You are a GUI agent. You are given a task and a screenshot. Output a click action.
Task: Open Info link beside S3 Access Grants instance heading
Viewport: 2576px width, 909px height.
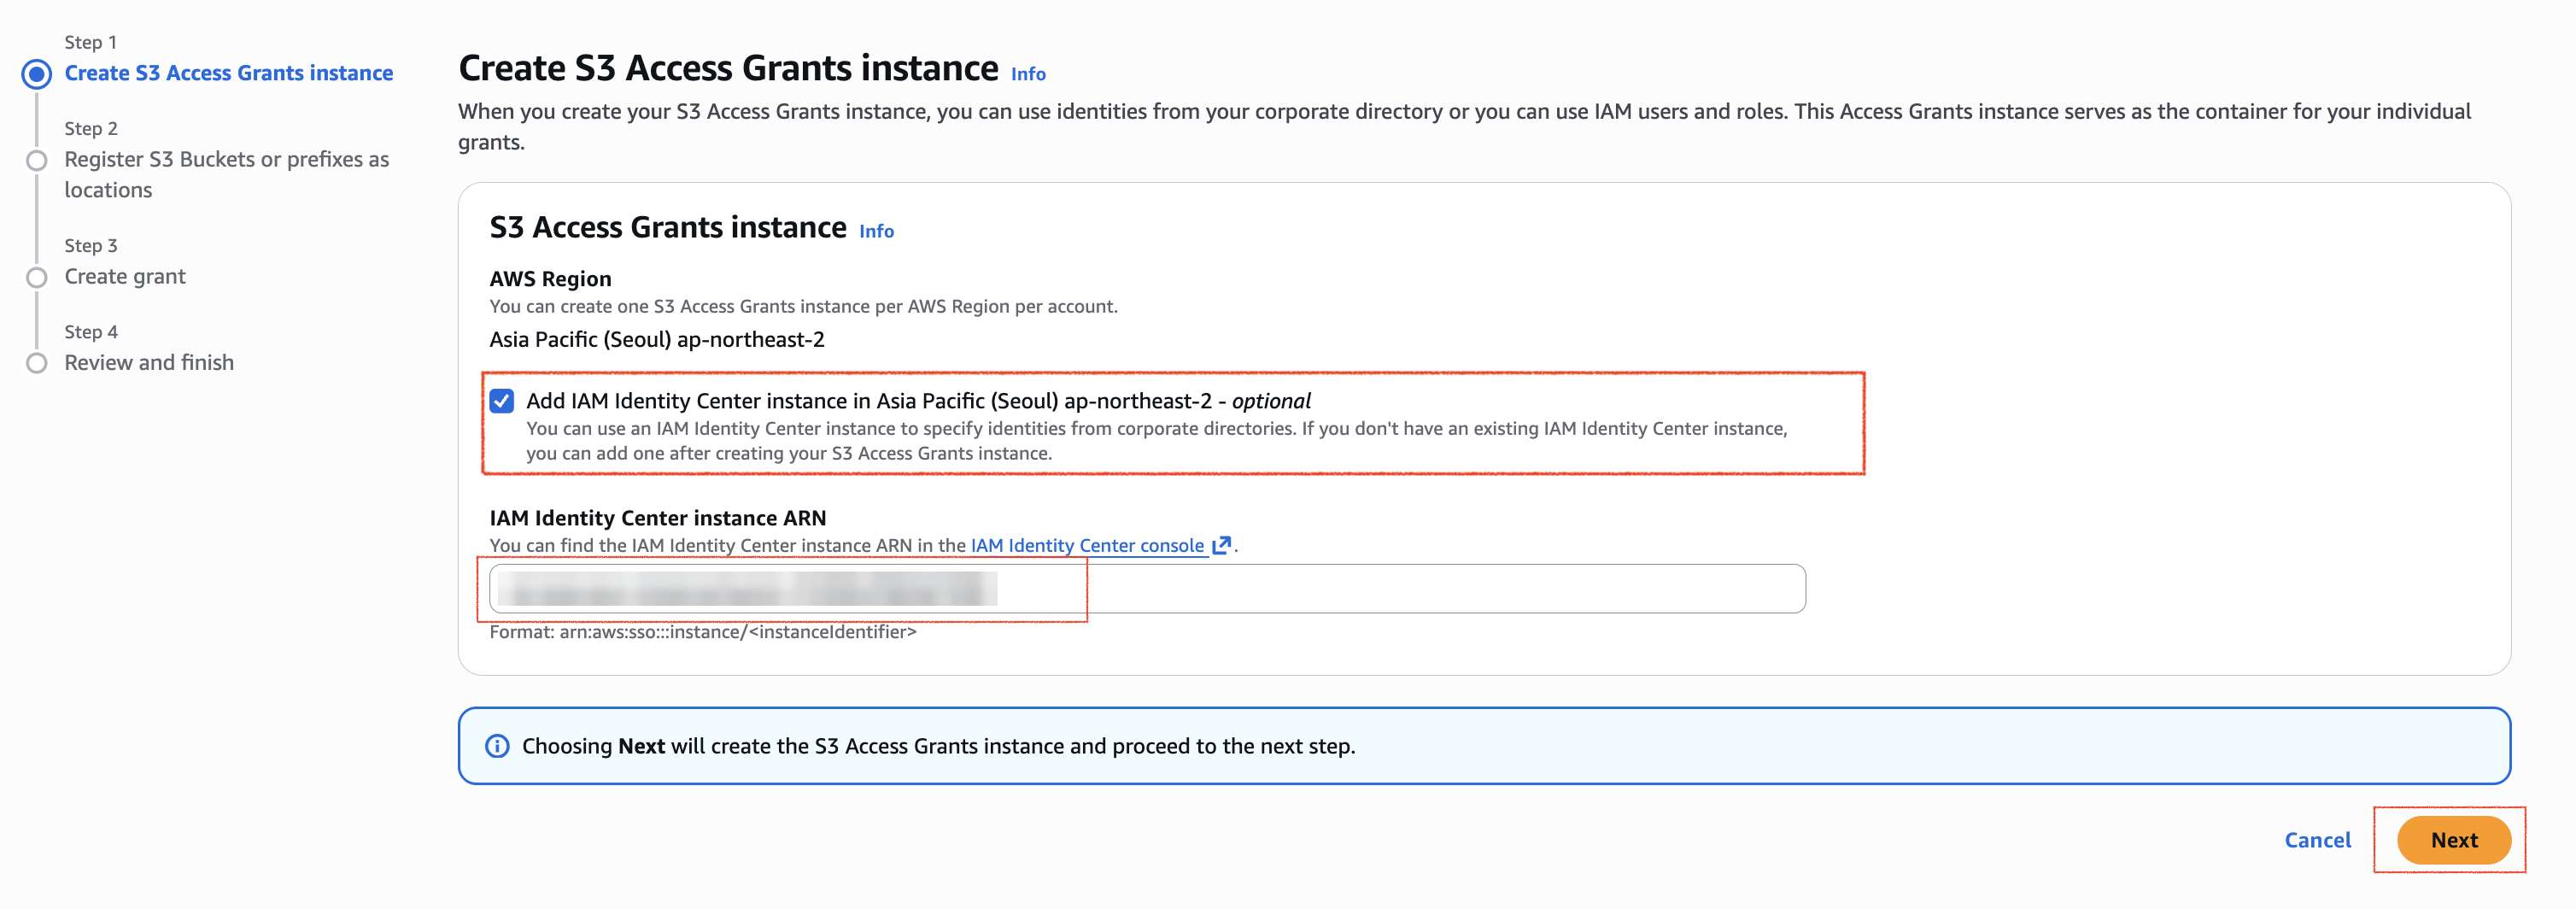pos(876,231)
